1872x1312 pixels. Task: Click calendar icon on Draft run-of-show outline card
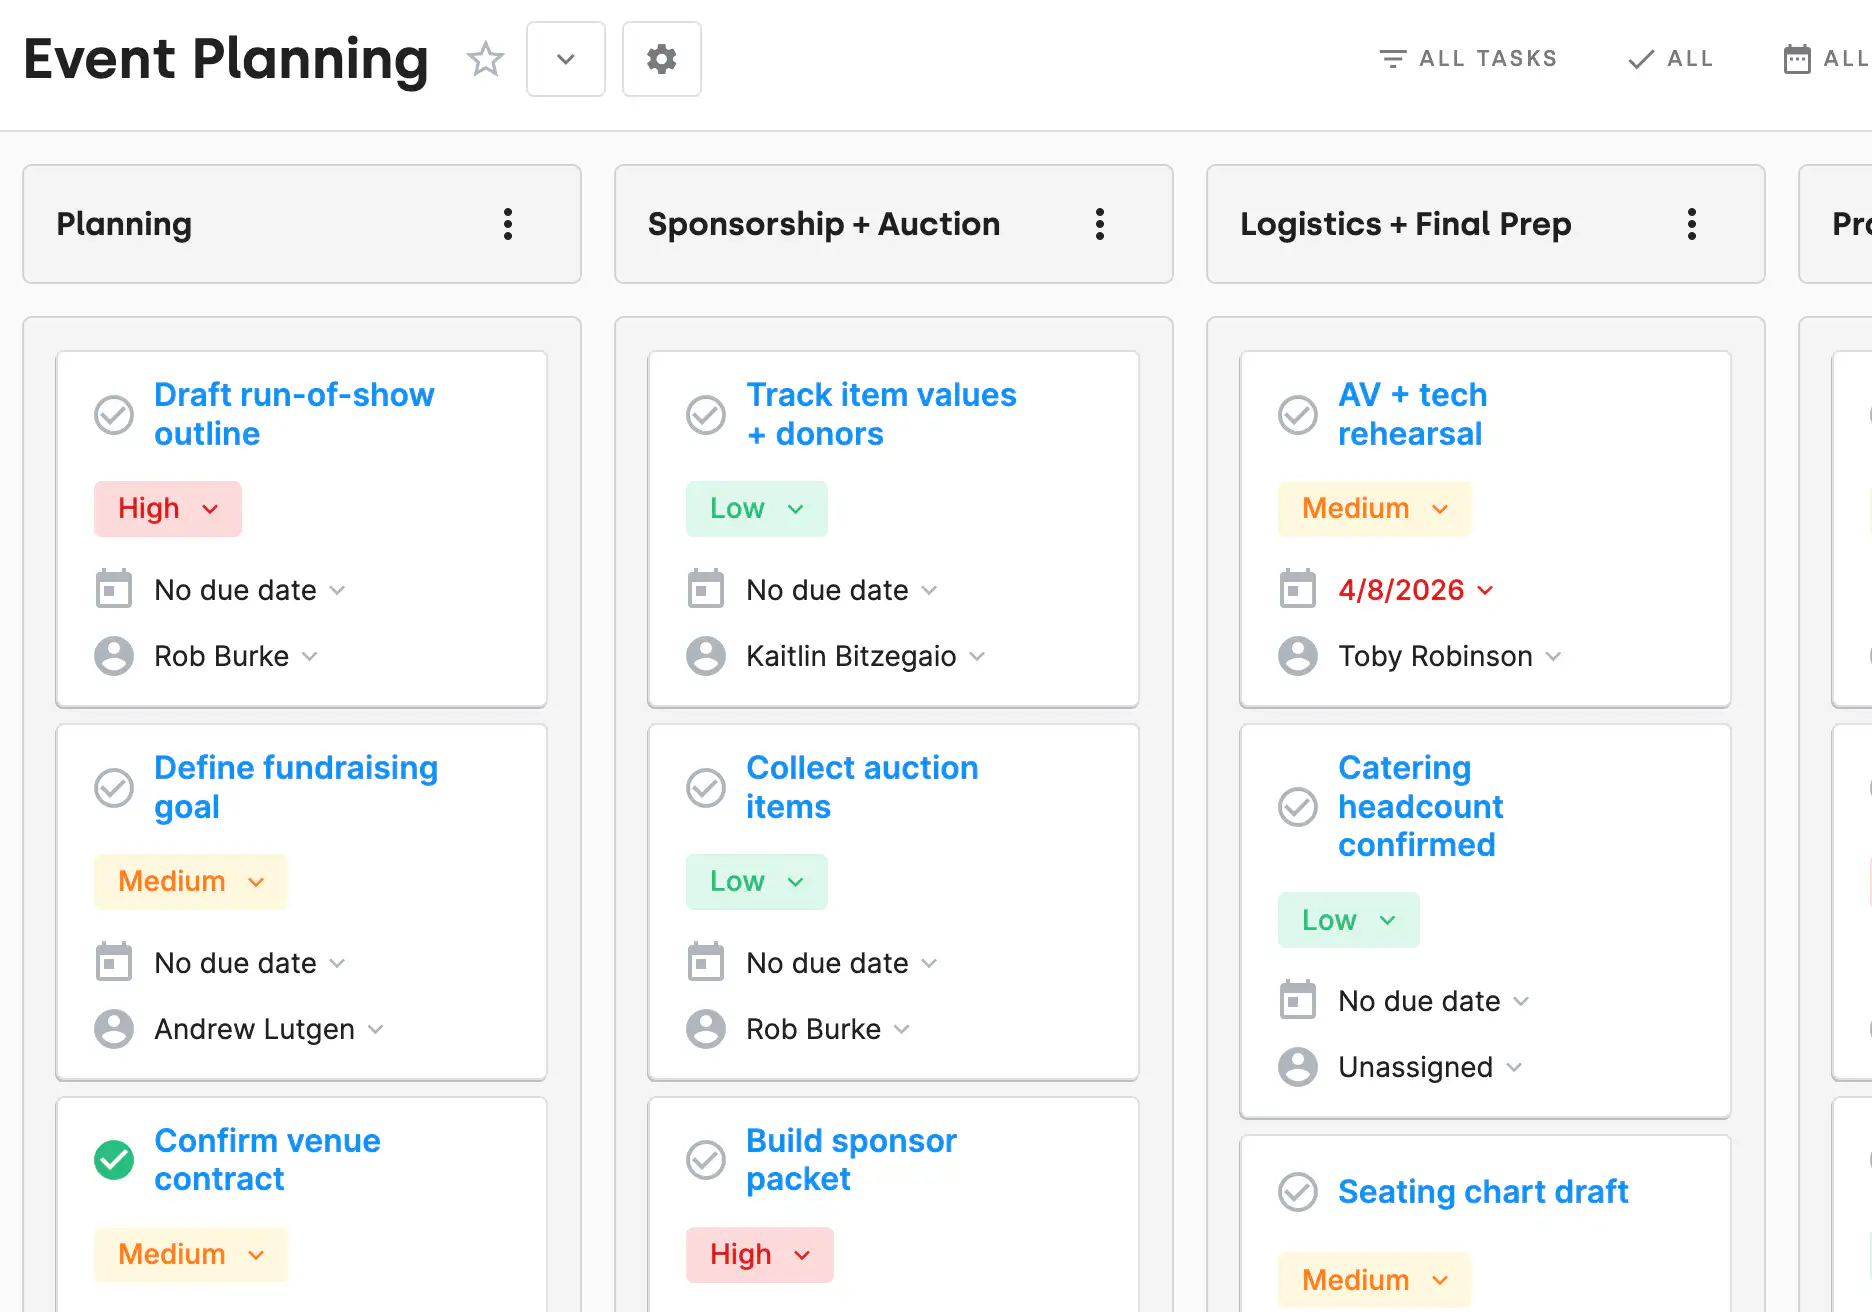pyautogui.click(x=114, y=589)
